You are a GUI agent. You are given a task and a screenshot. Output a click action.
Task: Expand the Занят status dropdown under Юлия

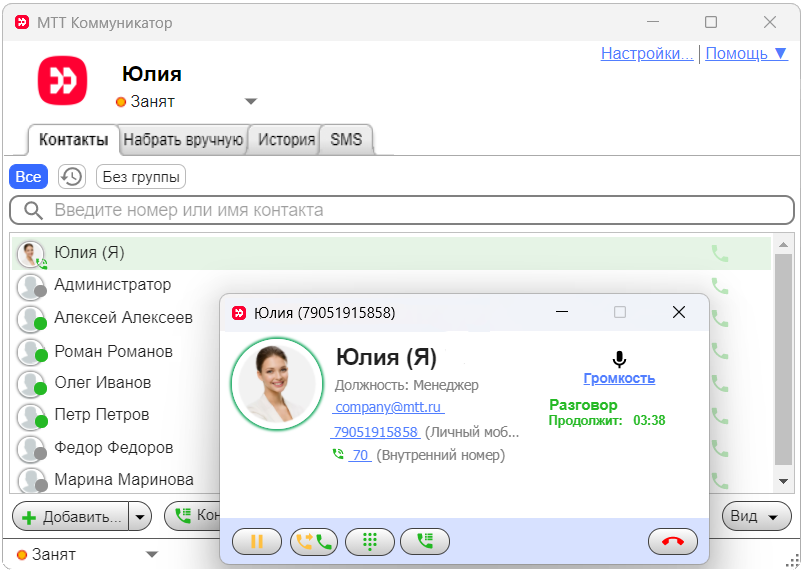click(x=251, y=101)
